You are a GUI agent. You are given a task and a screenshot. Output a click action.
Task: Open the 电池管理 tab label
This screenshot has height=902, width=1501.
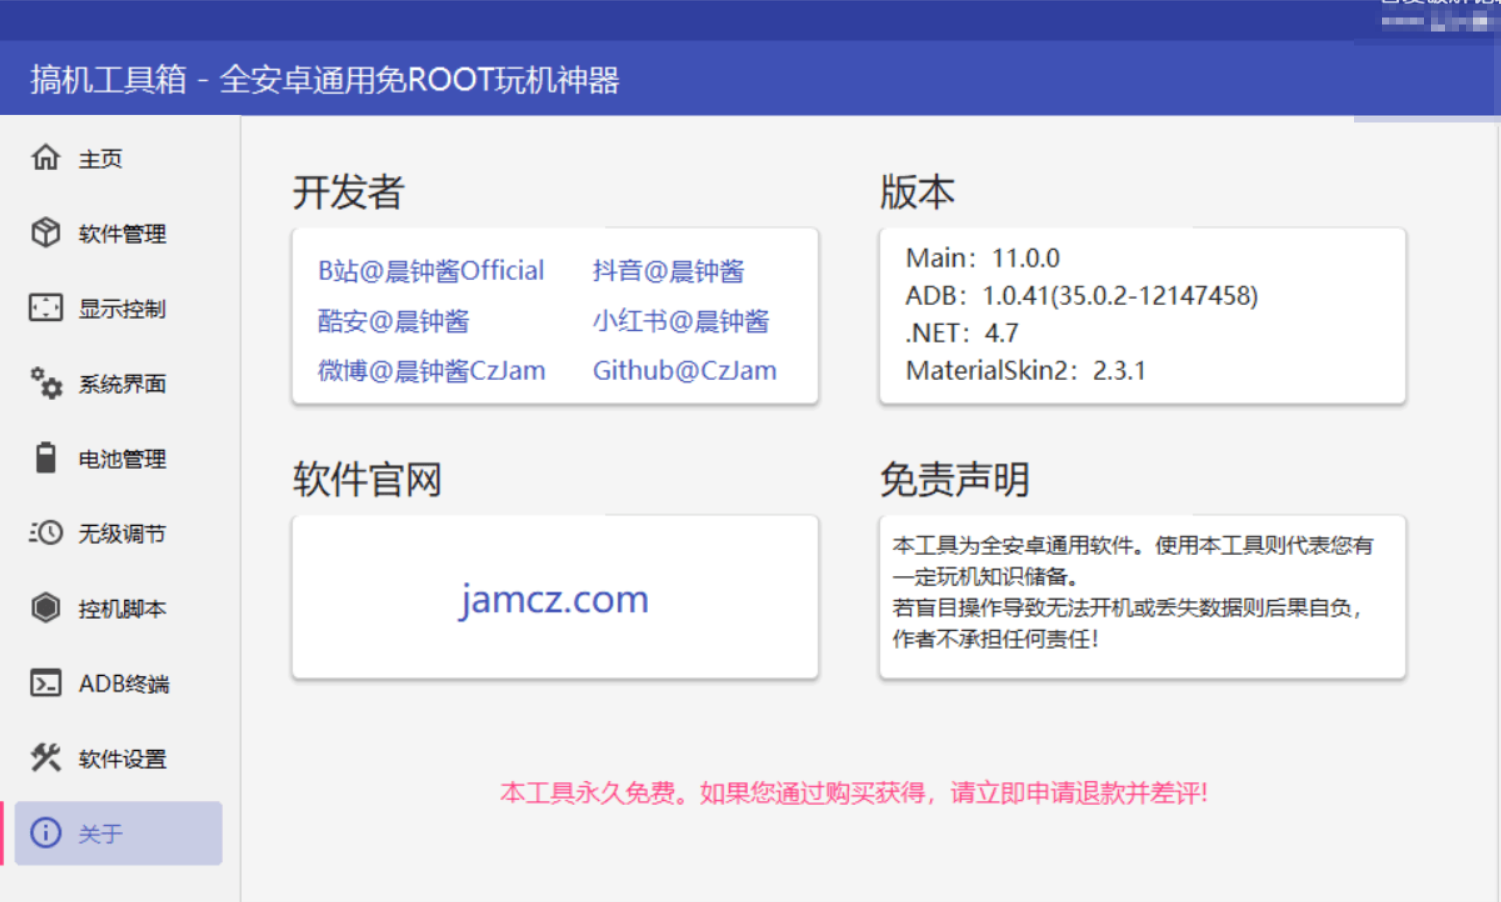pos(122,459)
